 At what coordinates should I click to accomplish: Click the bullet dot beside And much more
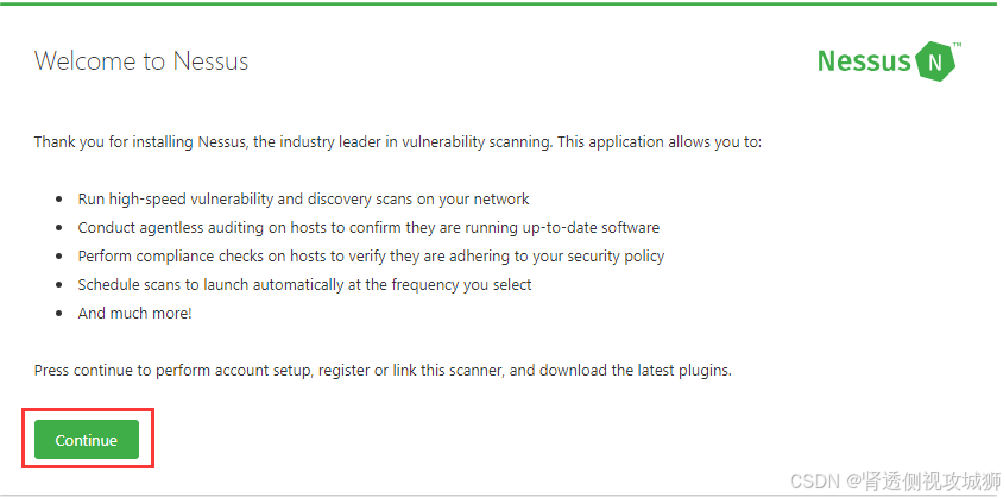tap(60, 314)
